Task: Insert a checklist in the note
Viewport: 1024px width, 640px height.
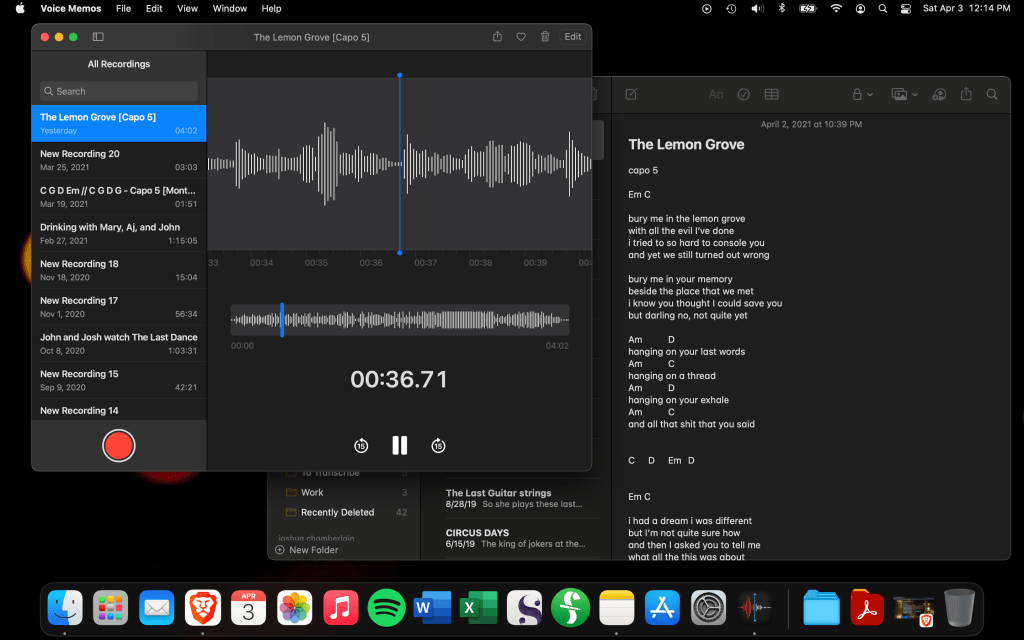Action: pos(744,94)
